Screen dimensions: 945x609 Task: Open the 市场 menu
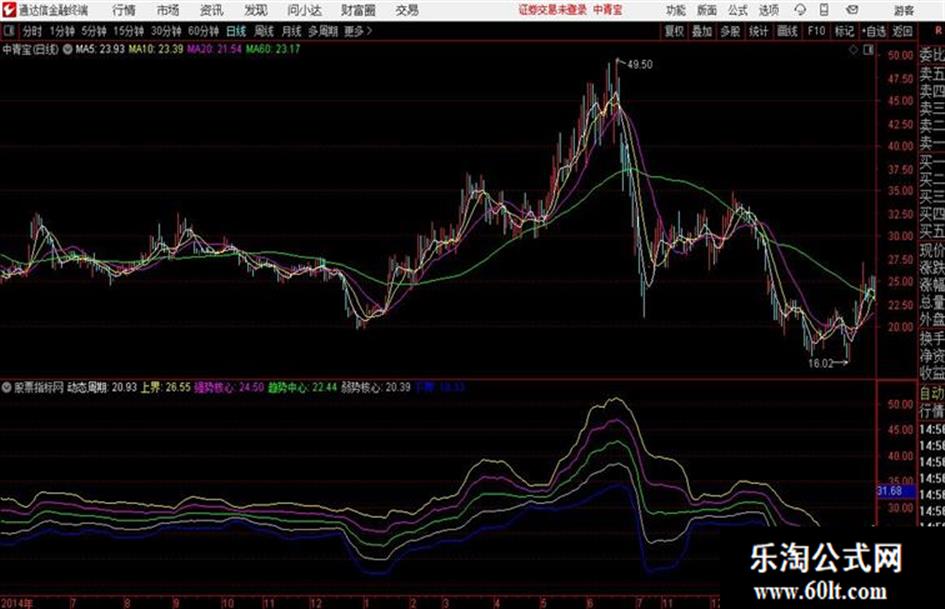[x=168, y=10]
